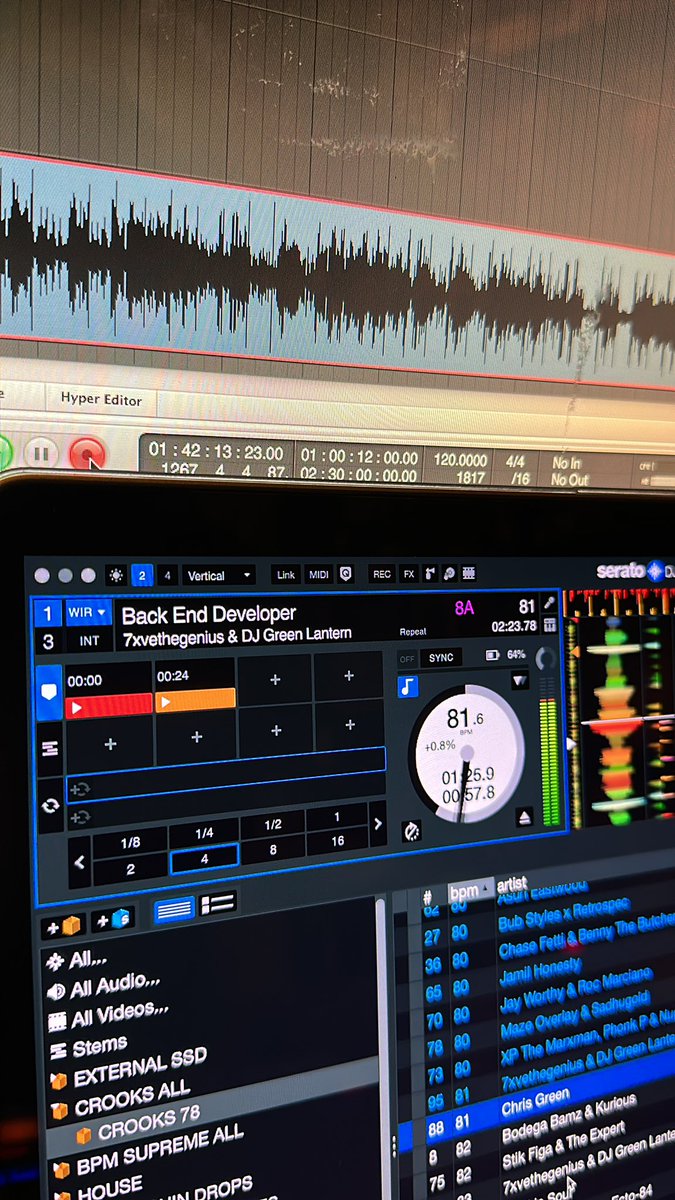Viewport: 675px width, 1200px height.
Task: Sort library by artist column
Action: [511, 885]
